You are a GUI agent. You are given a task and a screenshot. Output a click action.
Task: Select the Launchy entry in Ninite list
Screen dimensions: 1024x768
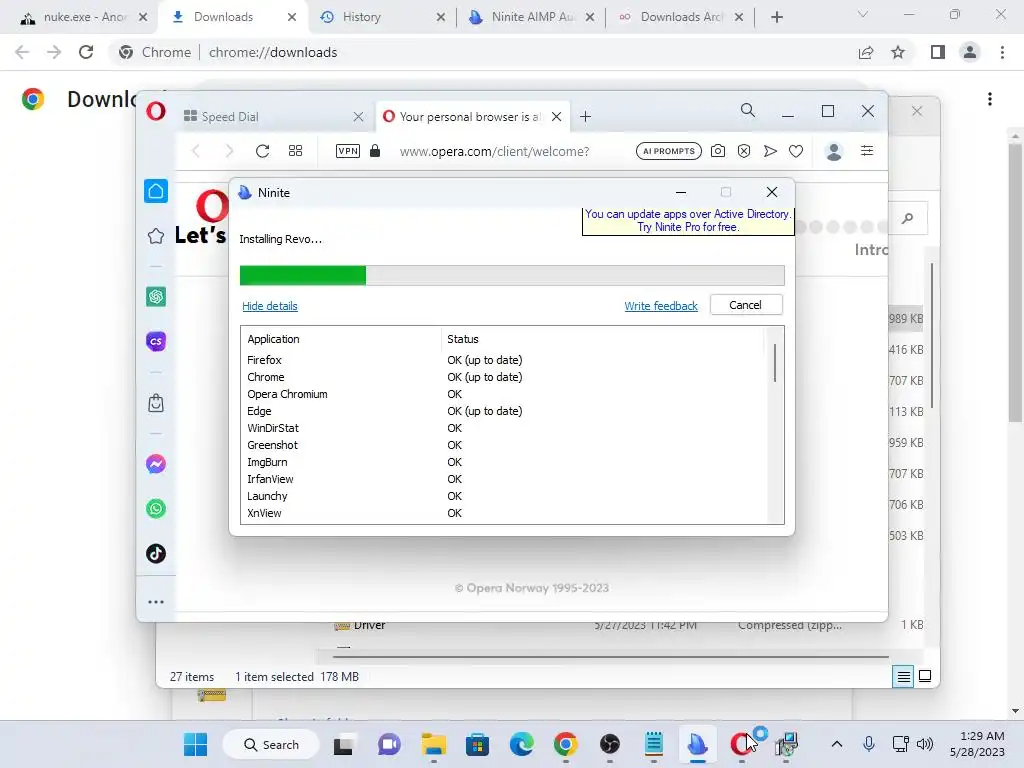click(502, 496)
